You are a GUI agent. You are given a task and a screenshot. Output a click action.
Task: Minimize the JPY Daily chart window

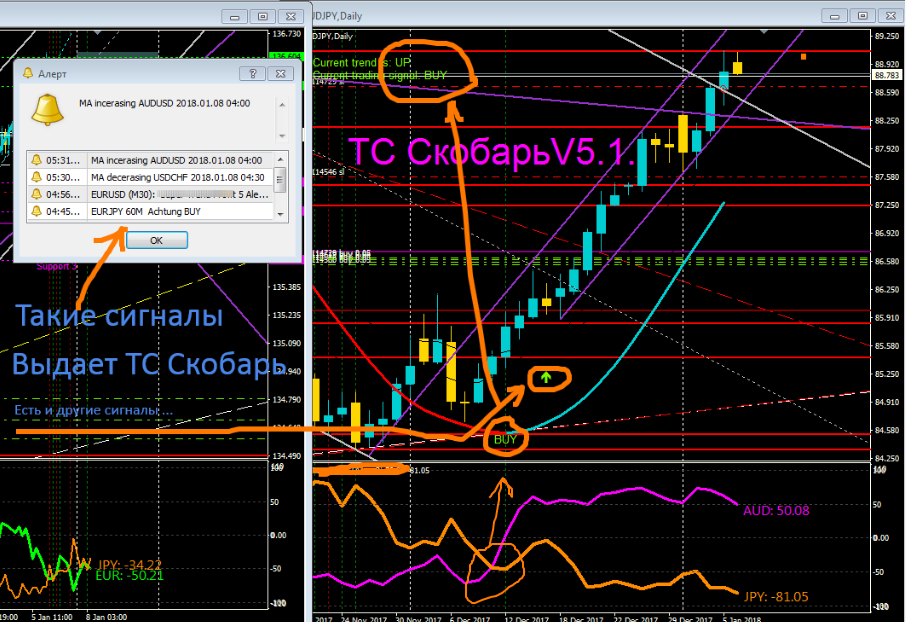[x=834, y=16]
